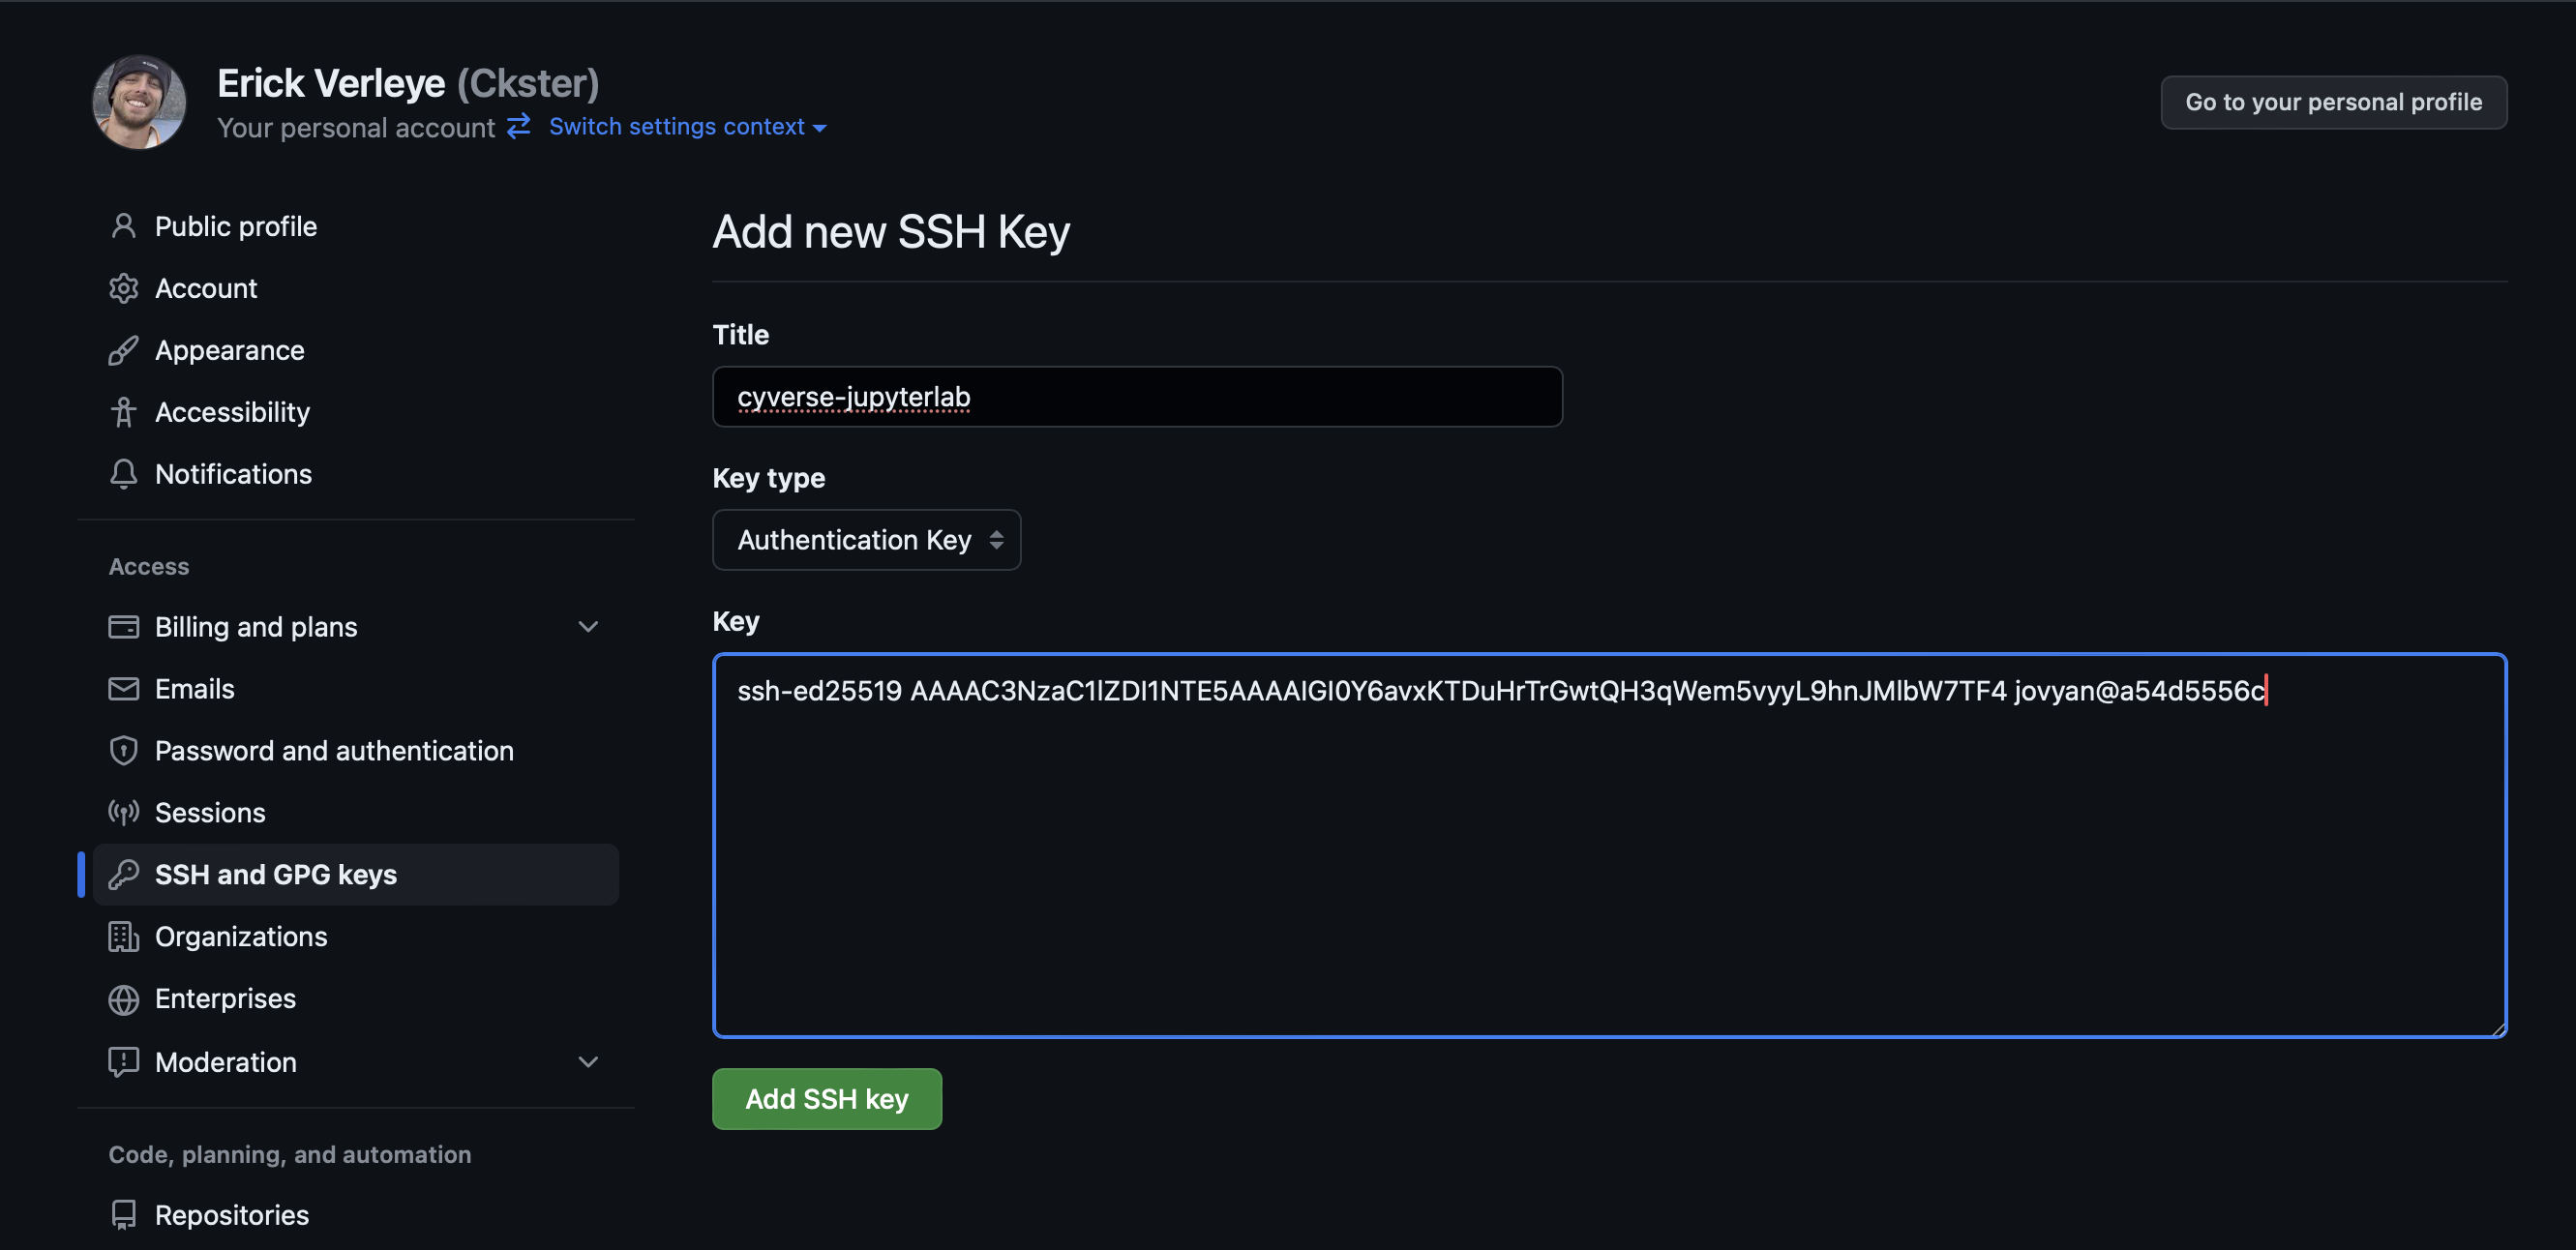Click the Repositories book icon

point(124,1214)
